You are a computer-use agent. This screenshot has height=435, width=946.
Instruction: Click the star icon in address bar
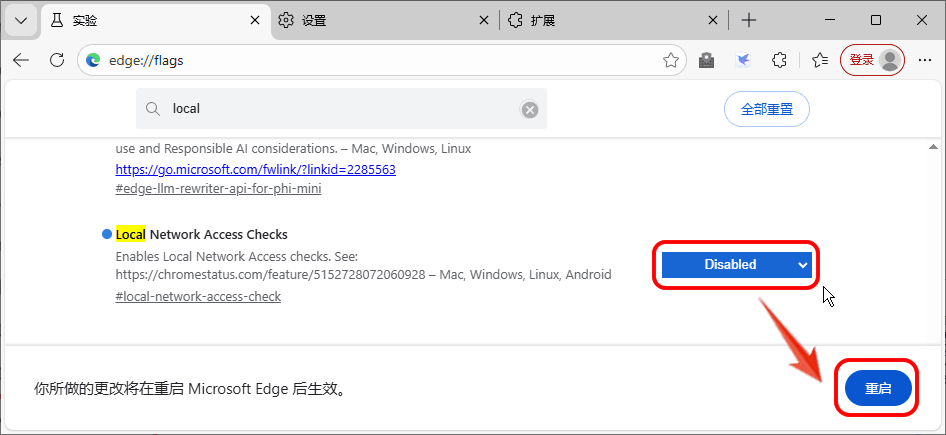(x=671, y=60)
